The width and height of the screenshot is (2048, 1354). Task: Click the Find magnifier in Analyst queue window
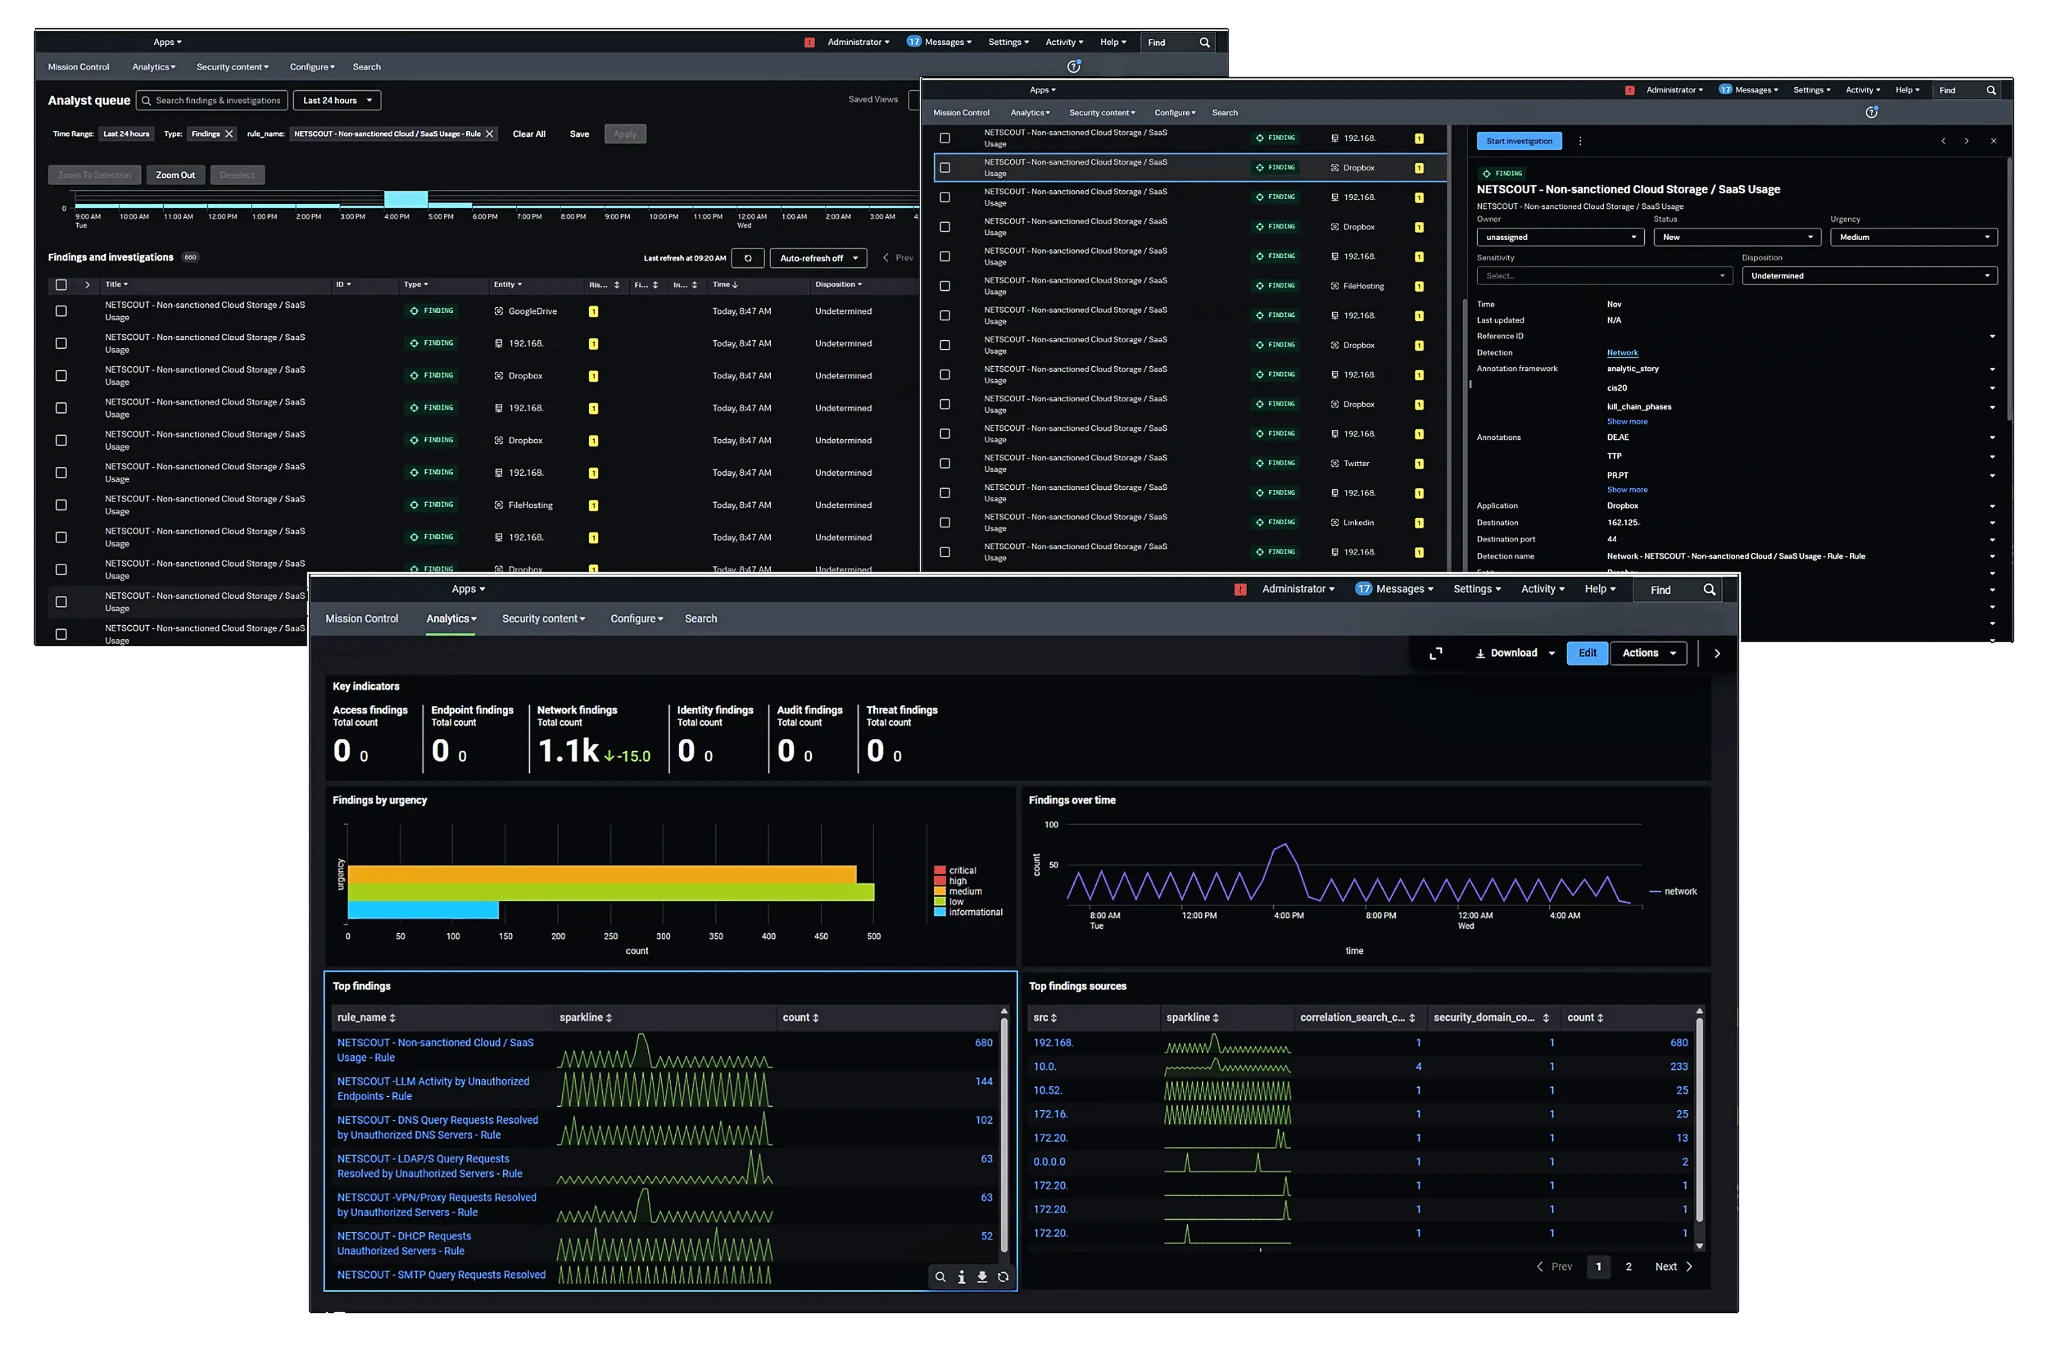(1204, 43)
